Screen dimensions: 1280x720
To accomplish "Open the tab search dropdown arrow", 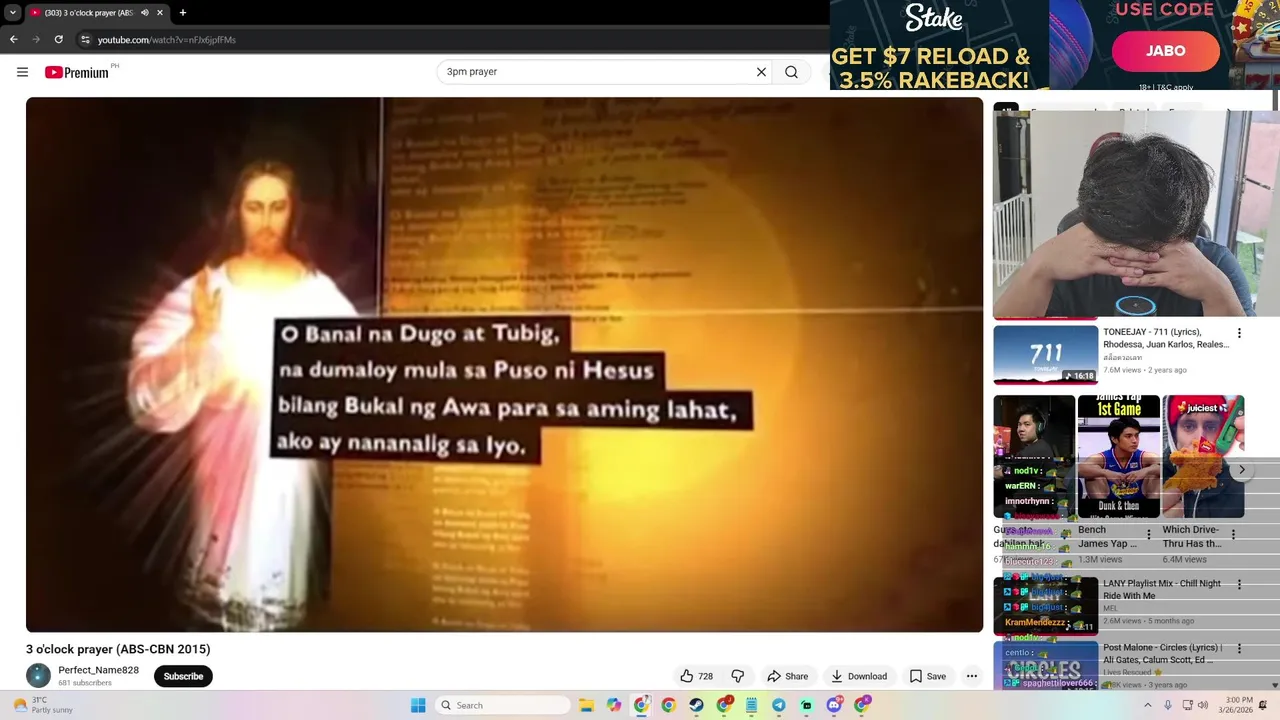I will tap(12, 13).
